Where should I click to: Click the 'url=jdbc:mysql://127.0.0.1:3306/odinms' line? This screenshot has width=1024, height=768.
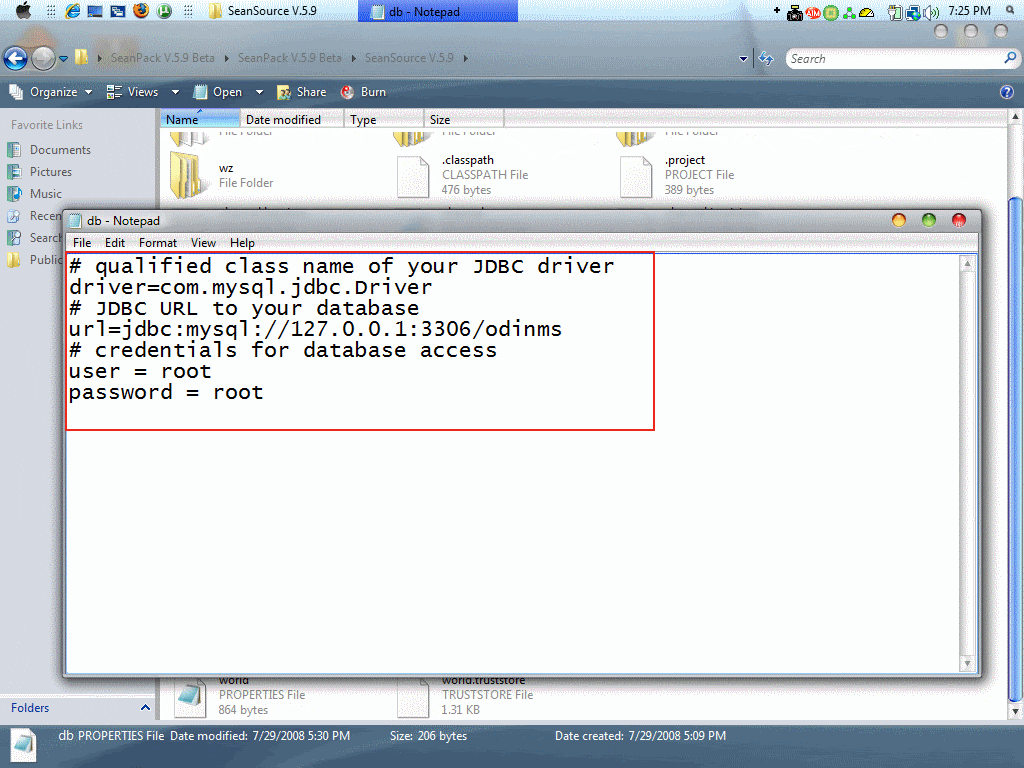pyautogui.click(x=315, y=329)
